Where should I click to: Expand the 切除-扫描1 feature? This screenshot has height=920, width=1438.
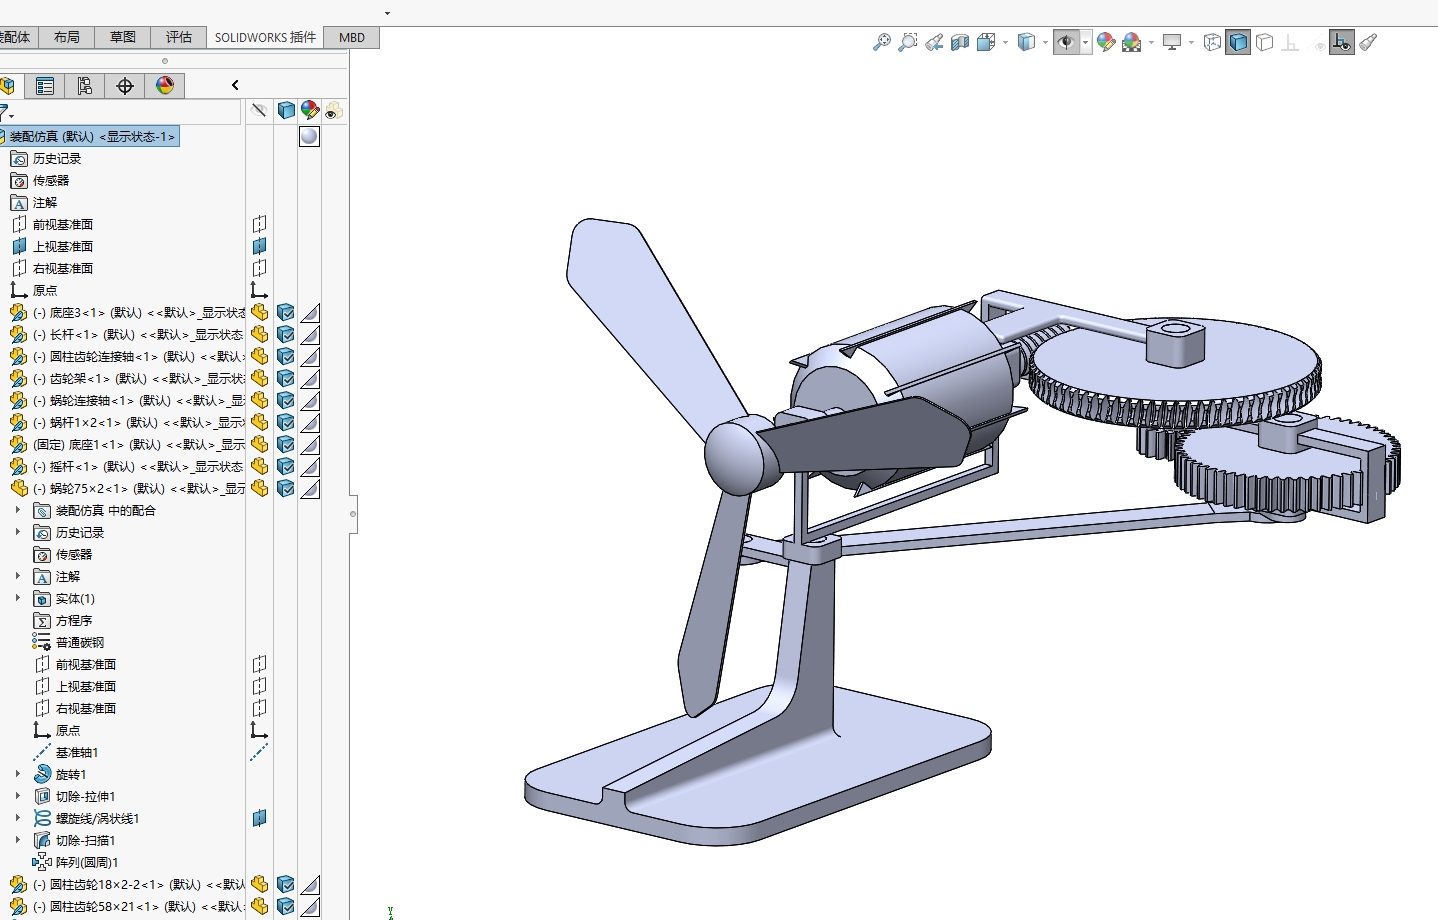17,840
